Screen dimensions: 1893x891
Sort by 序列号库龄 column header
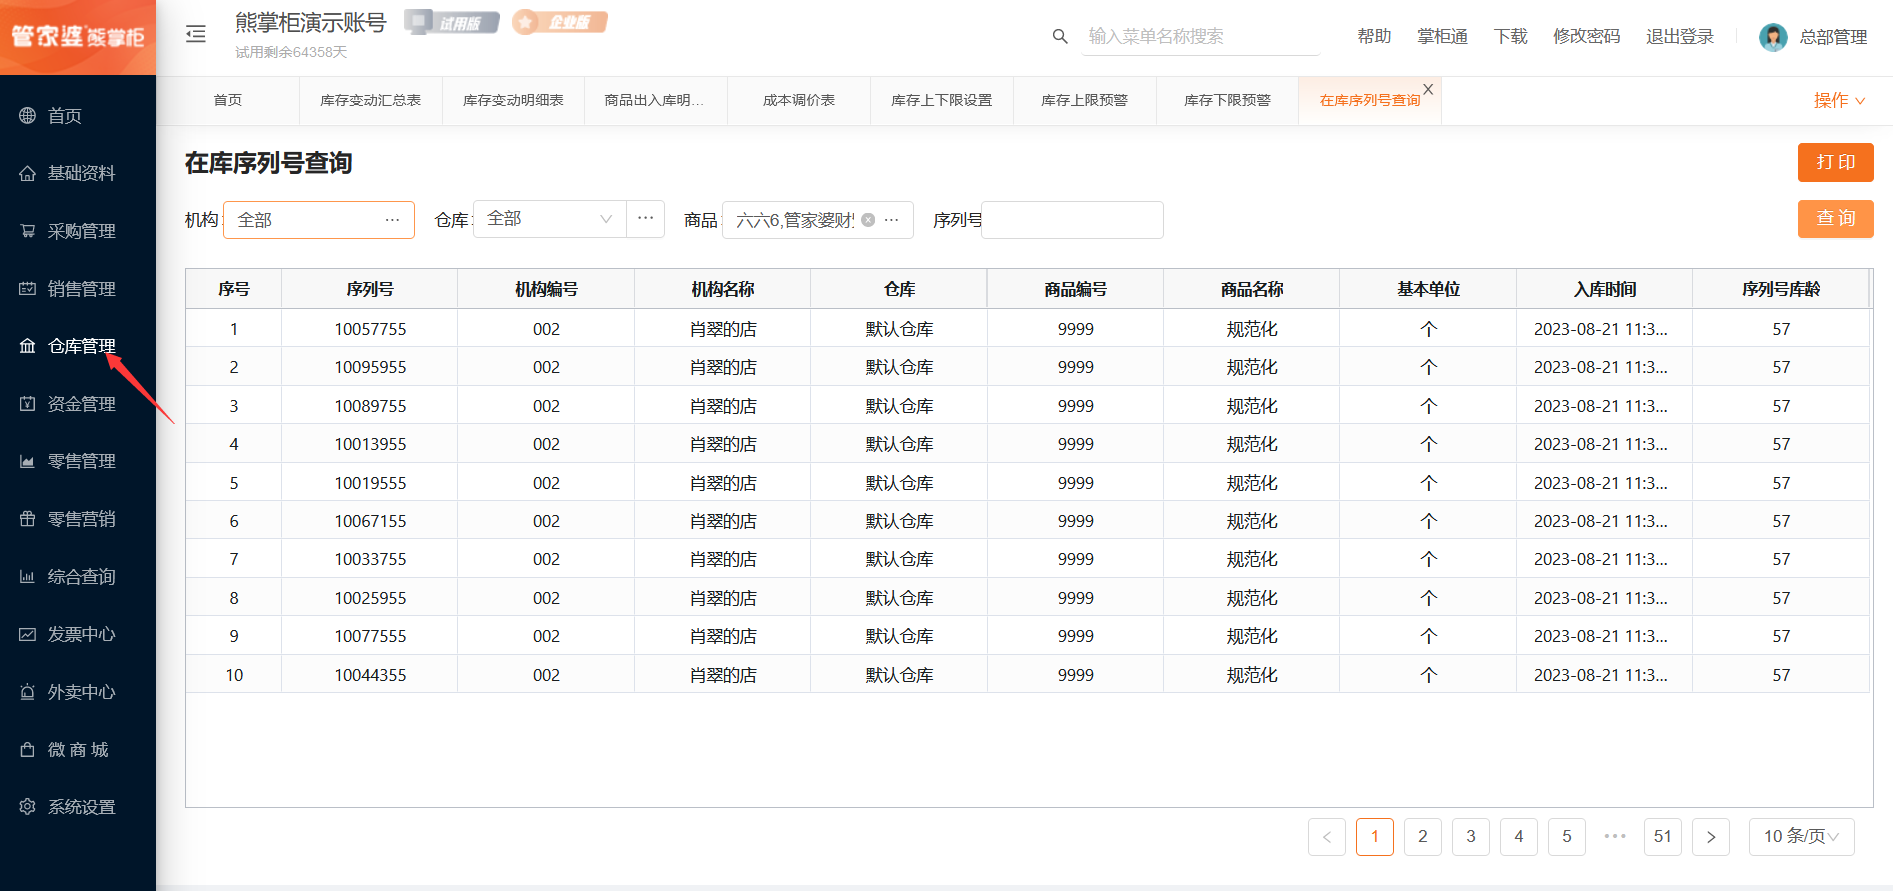pos(1781,289)
